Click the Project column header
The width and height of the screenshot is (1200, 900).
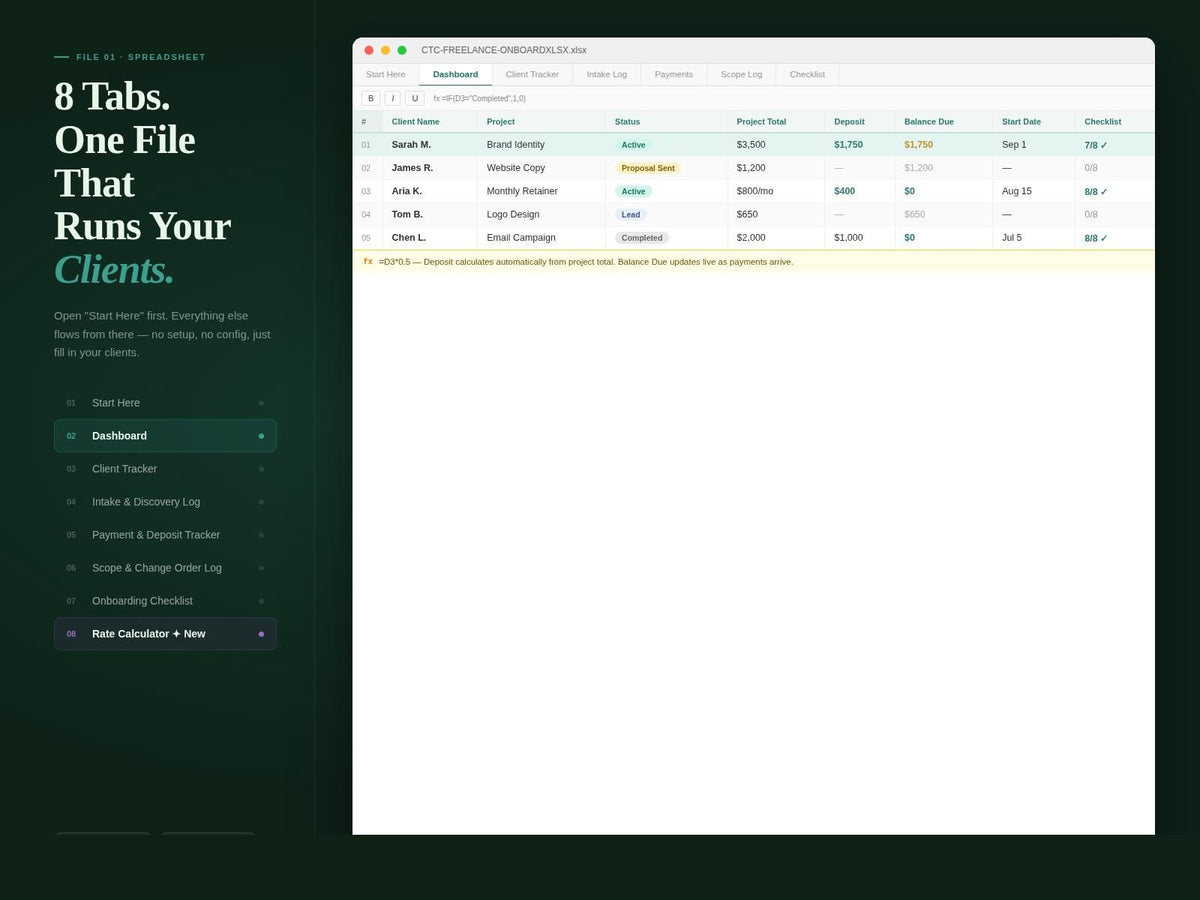tap(542, 122)
